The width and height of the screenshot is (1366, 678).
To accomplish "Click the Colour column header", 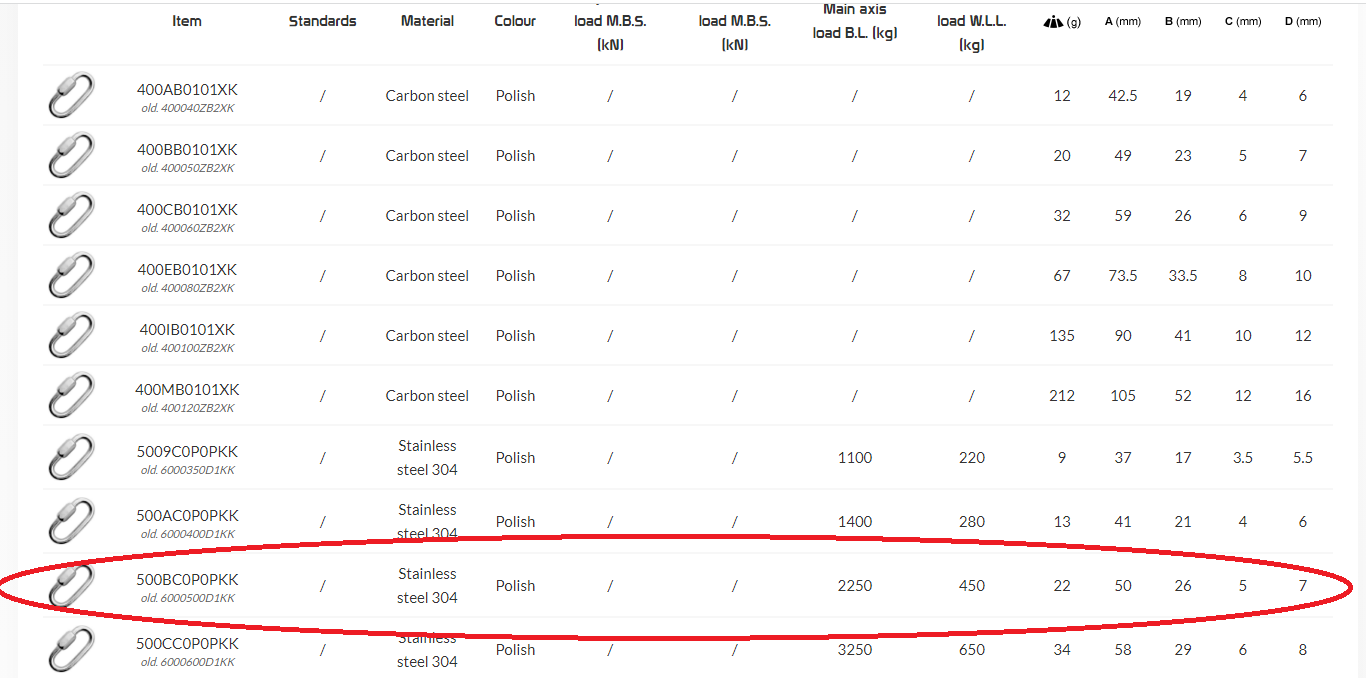I will tap(515, 21).
